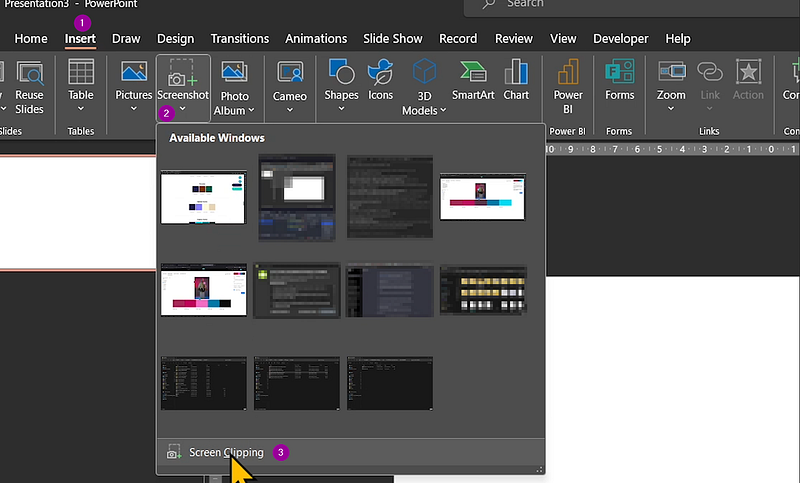
Task: Open the Design tab
Action: click(176, 39)
